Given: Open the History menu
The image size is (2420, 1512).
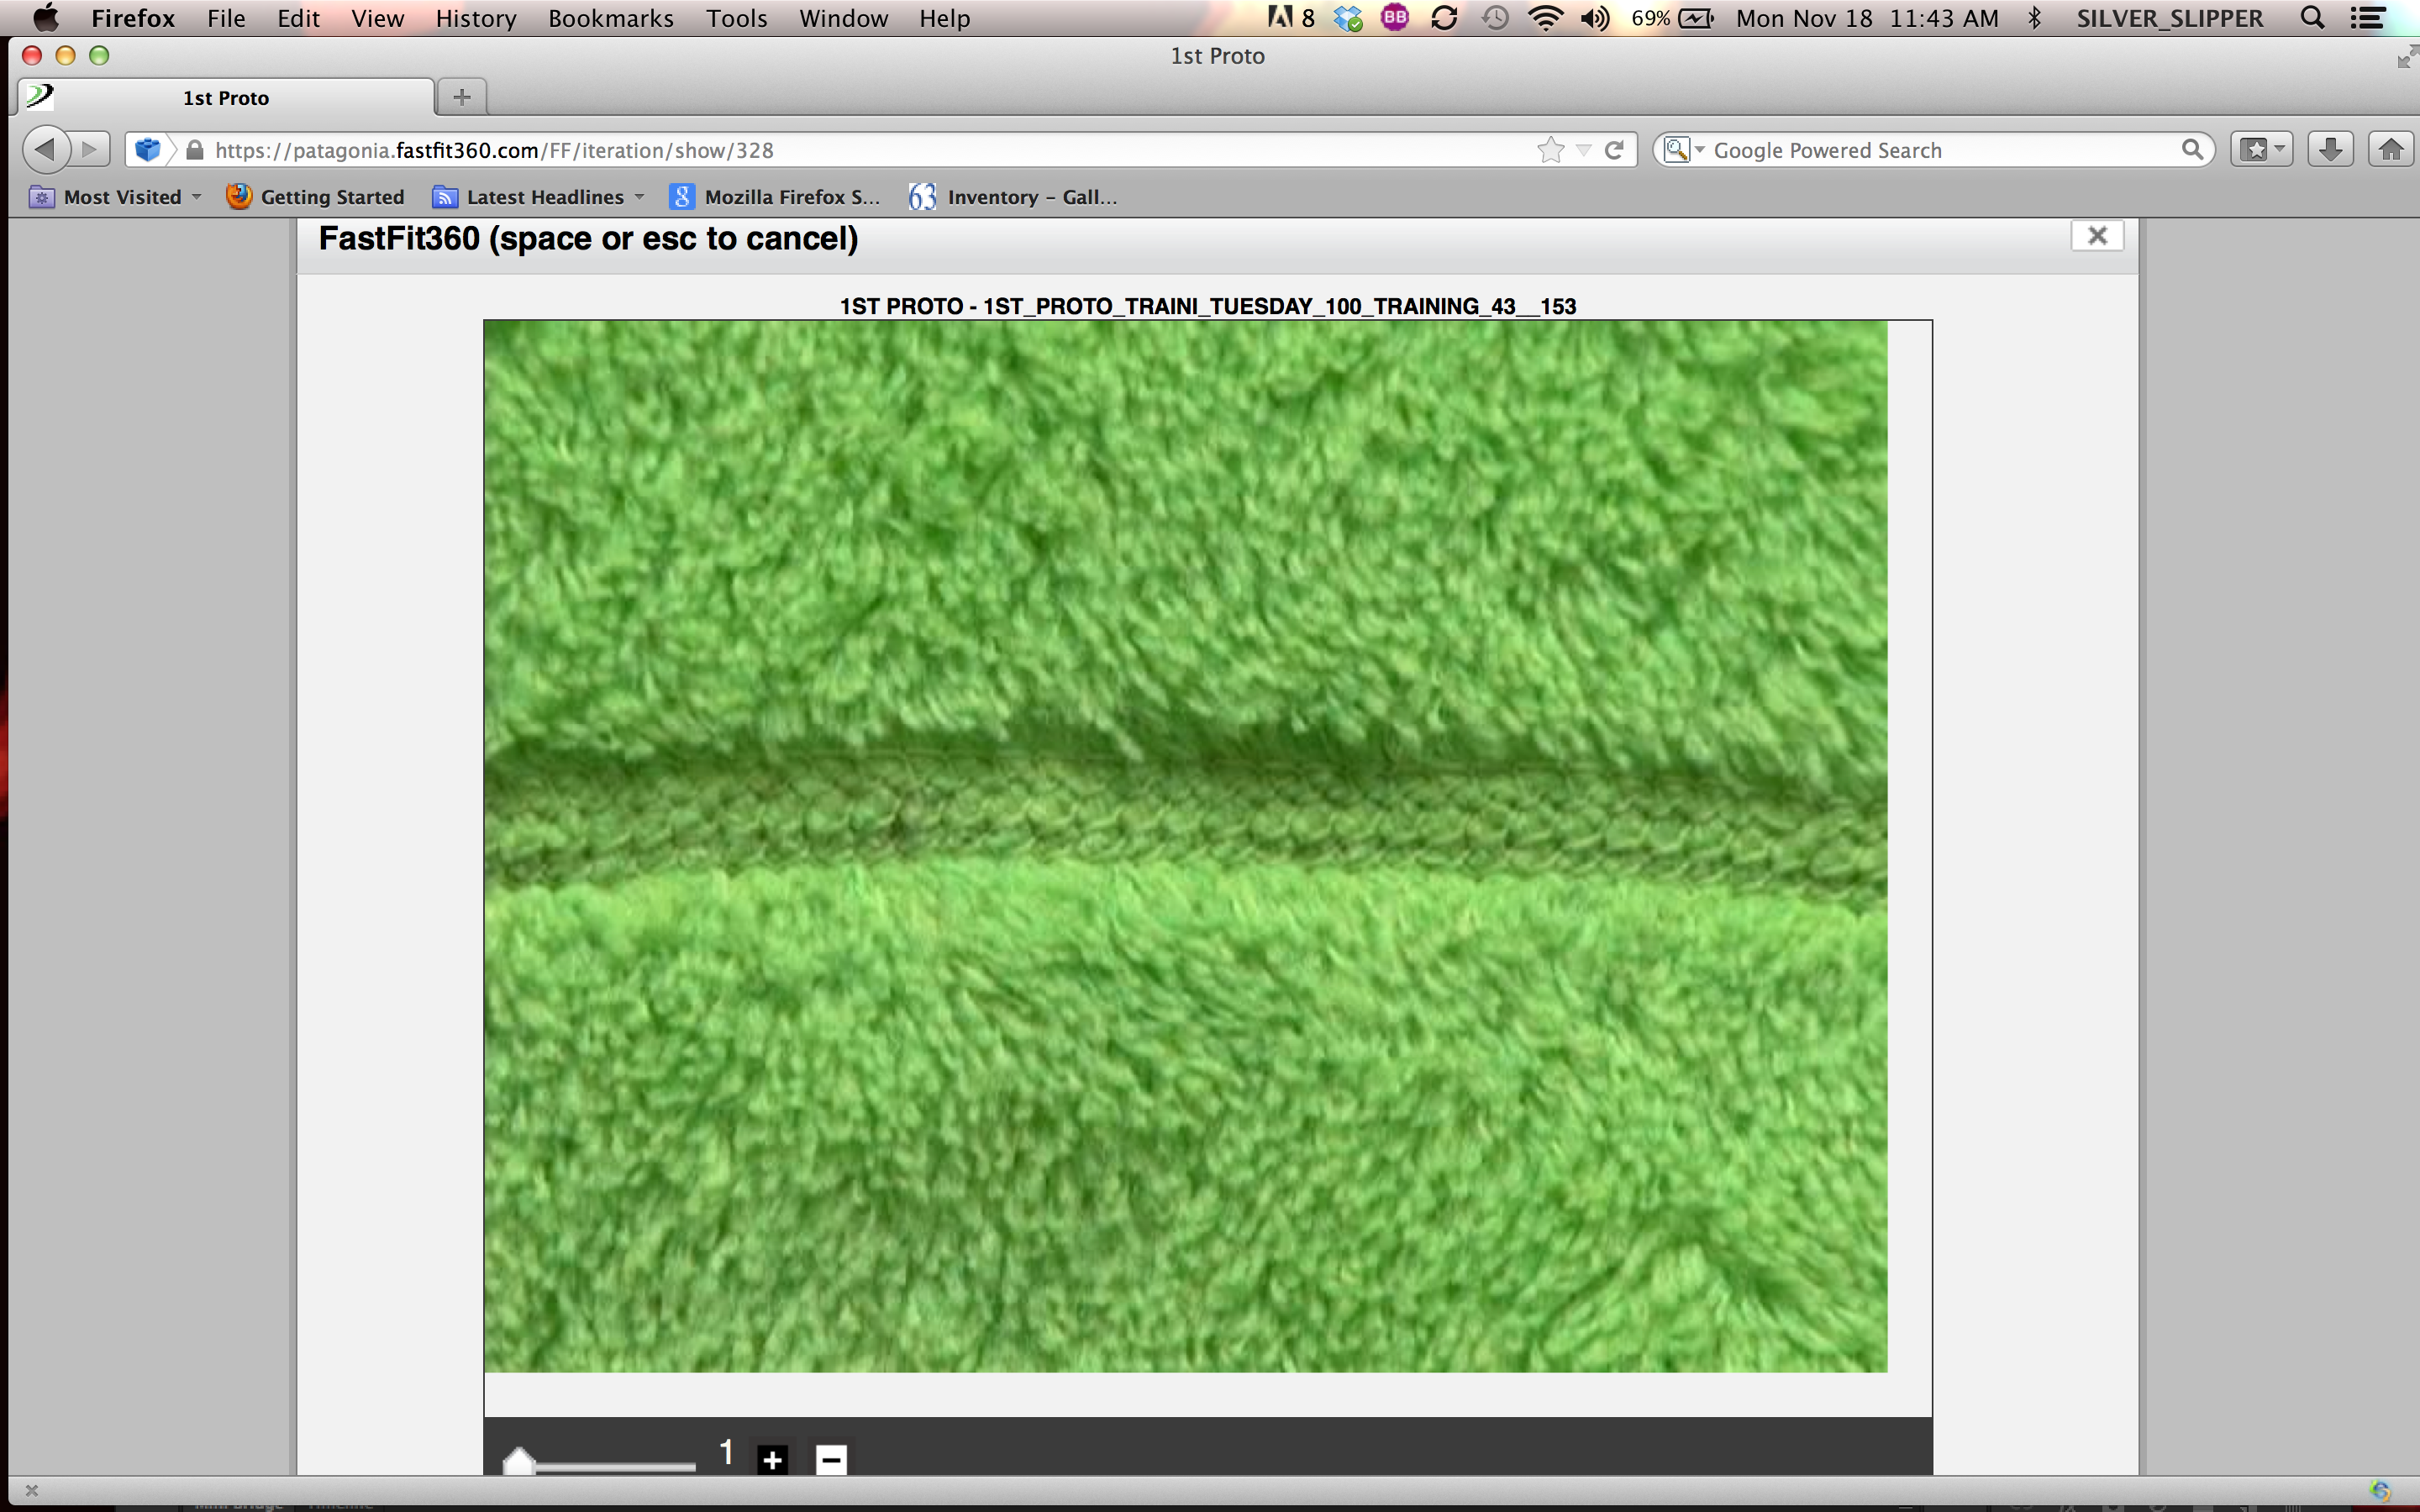Looking at the screenshot, I should point(476,18).
